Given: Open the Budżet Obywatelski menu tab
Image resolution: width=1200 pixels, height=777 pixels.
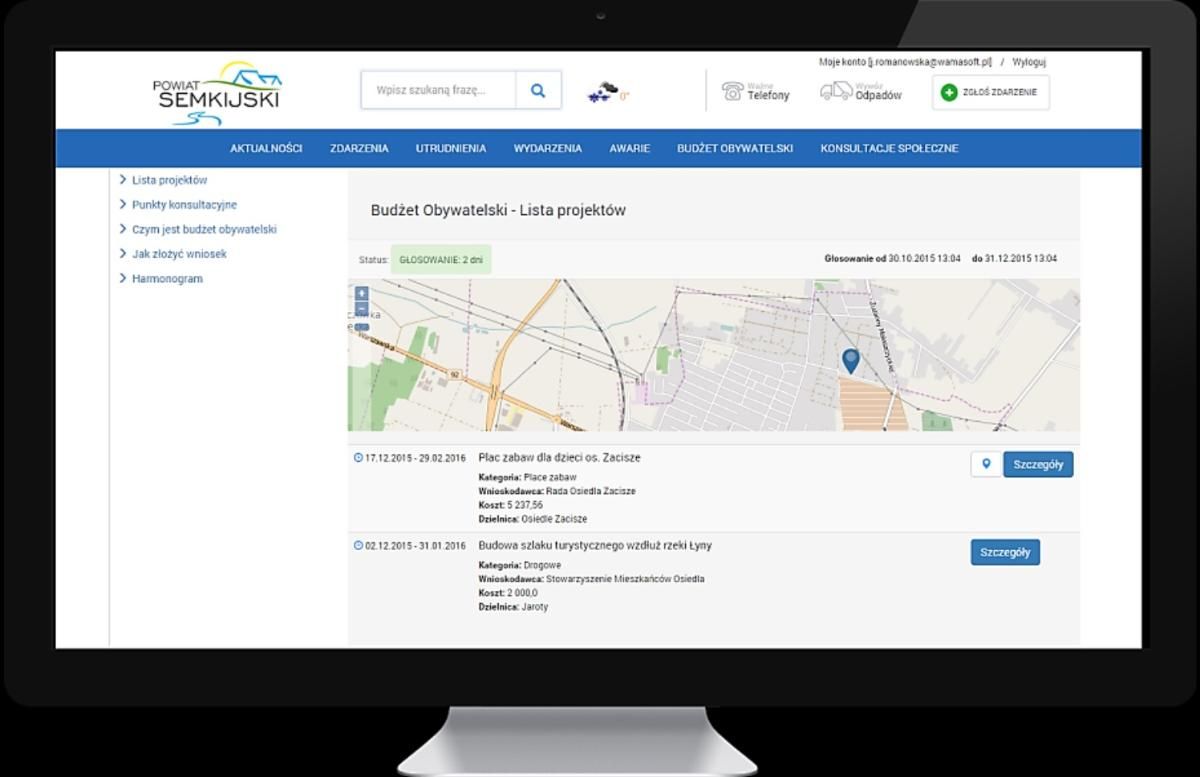Looking at the screenshot, I should pos(735,148).
